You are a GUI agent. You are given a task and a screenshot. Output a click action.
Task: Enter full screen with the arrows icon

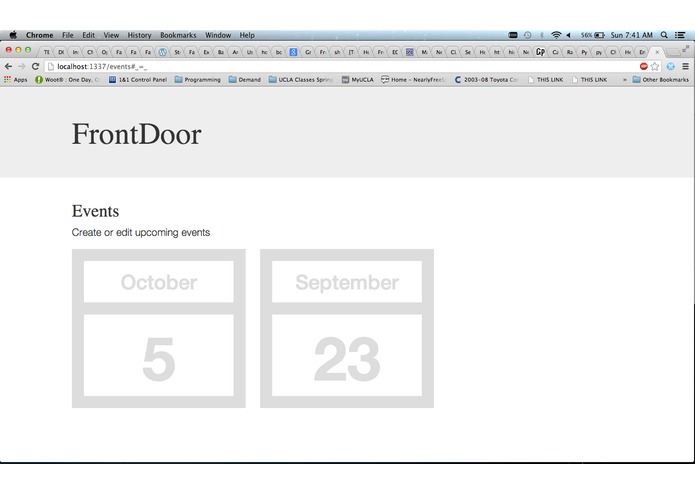point(685,48)
